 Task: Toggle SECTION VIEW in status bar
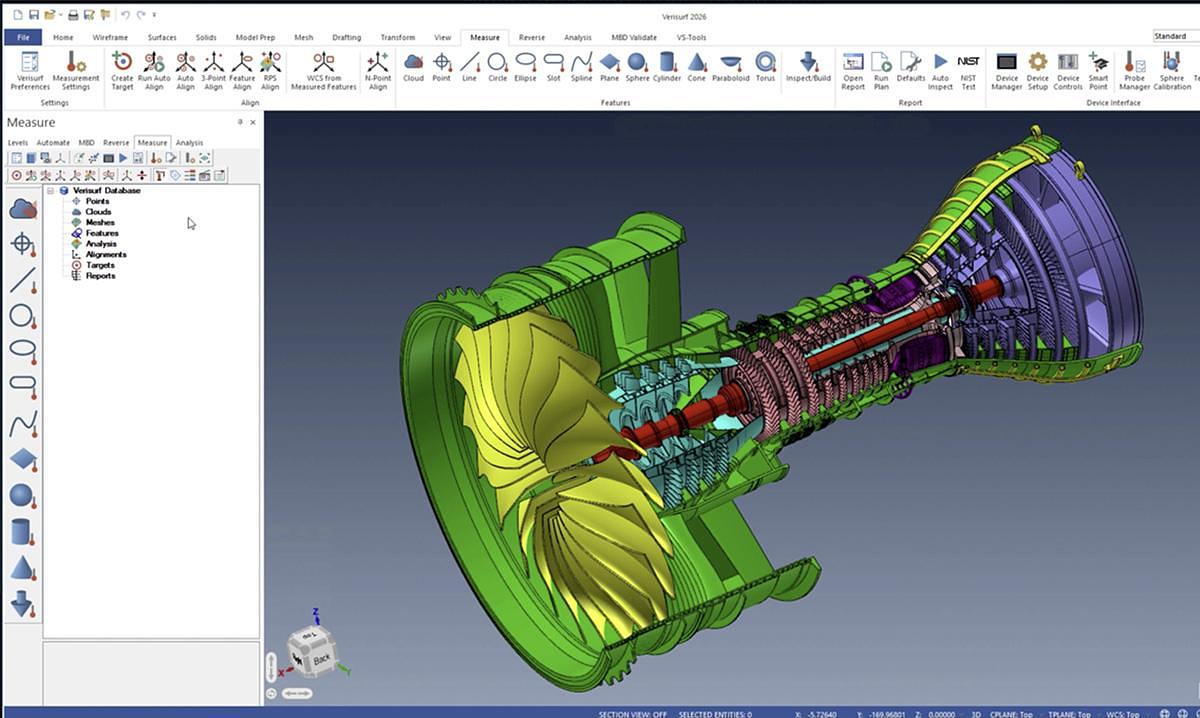[634, 713]
